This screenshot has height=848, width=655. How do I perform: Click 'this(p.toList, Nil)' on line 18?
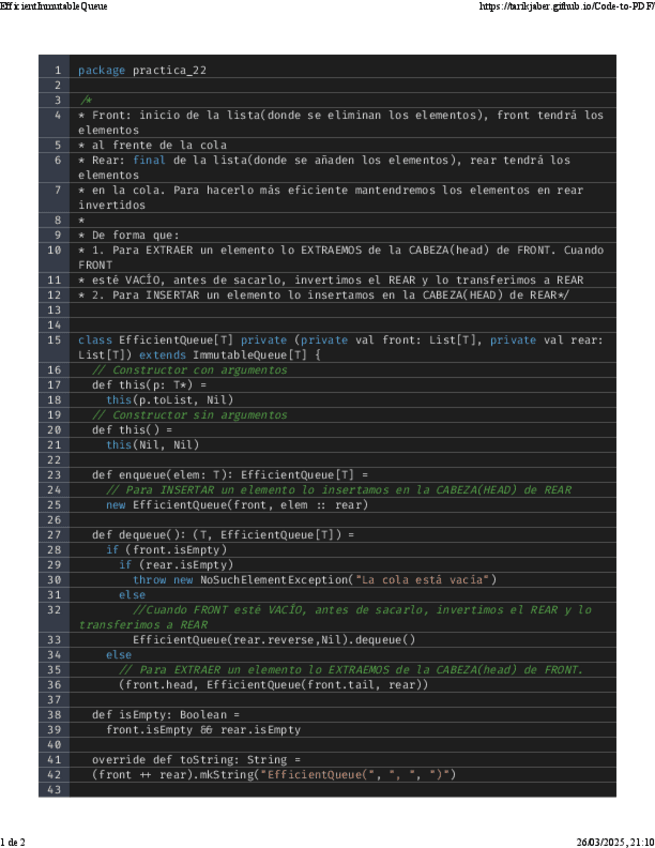pos(170,400)
